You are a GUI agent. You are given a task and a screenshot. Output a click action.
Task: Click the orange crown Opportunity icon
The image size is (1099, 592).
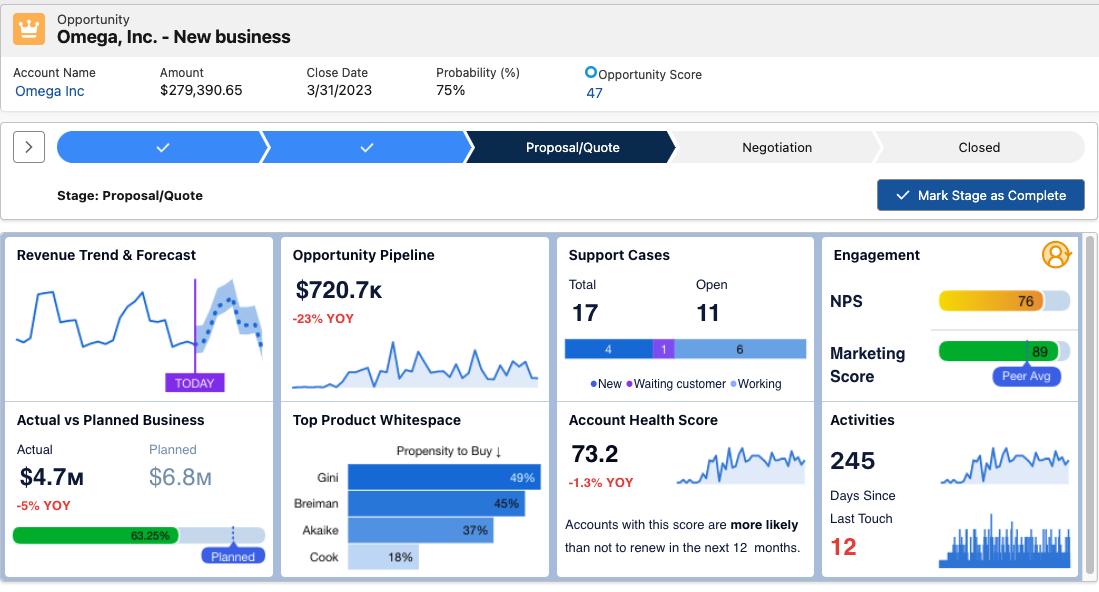pos(29,29)
